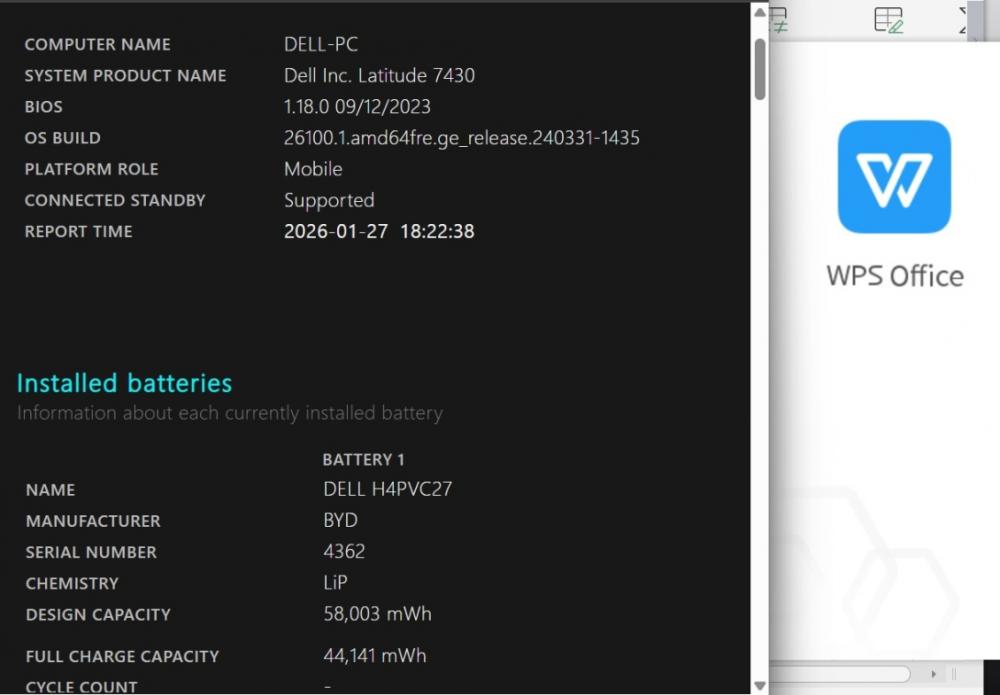This screenshot has width=1000, height=695.
Task: Select full charge capacity 44,141 mWh
Action: coord(375,655)
